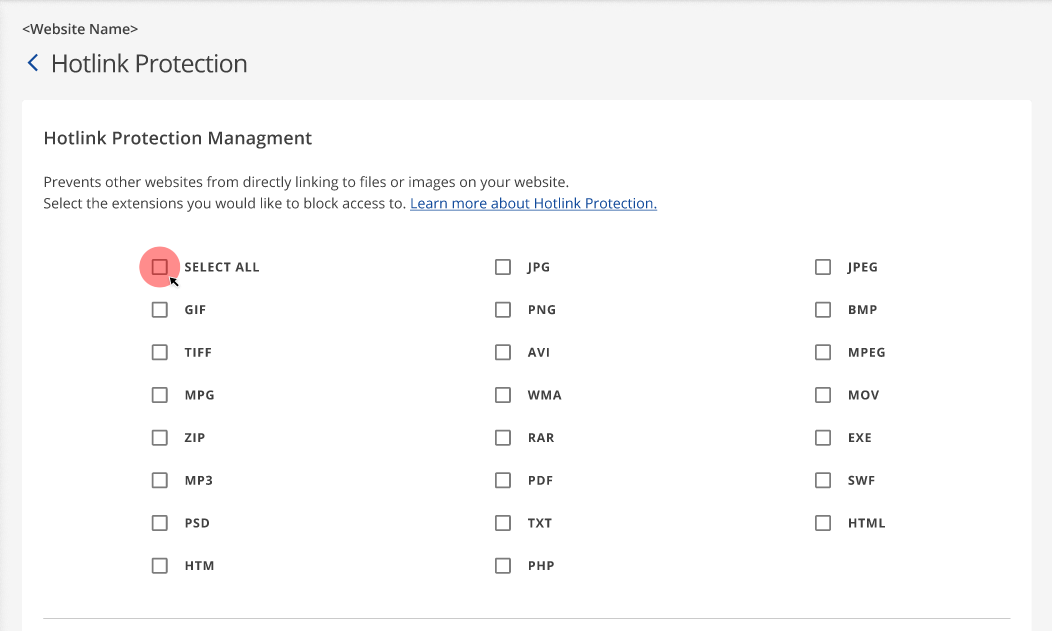Select the RAR checkbox

(x=503, y=437)
